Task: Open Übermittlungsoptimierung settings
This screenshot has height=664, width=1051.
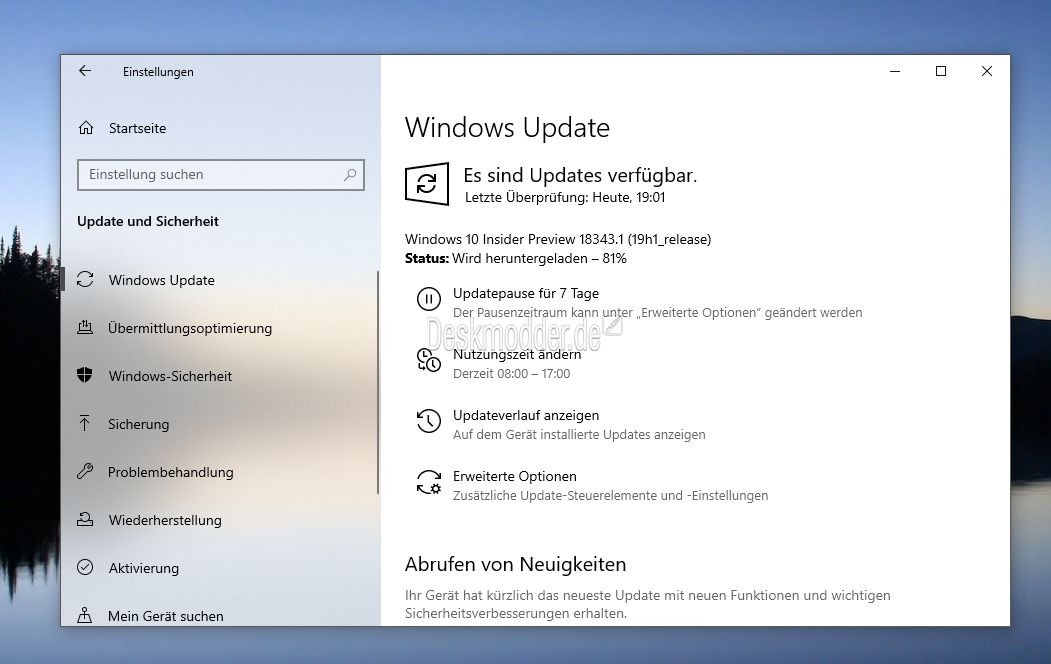Action: click(190, 328)
